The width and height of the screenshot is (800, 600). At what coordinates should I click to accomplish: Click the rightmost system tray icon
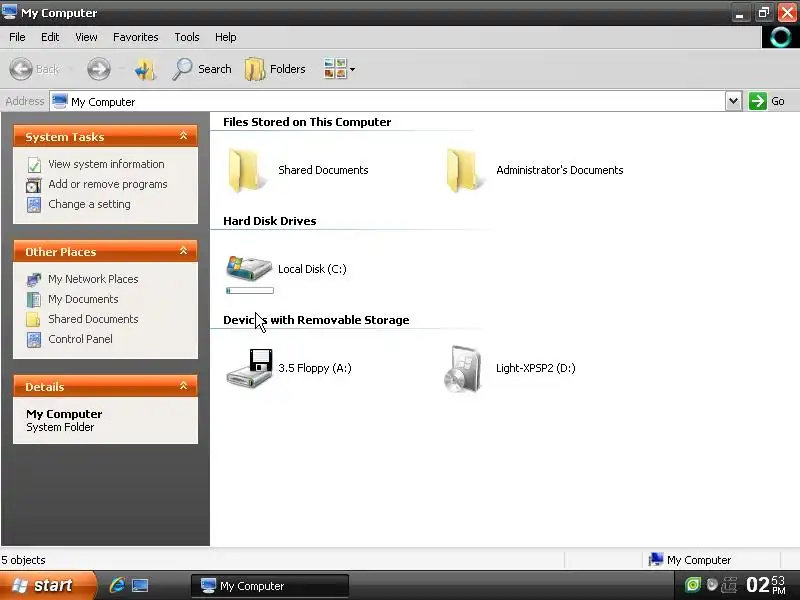click(730, 585)
